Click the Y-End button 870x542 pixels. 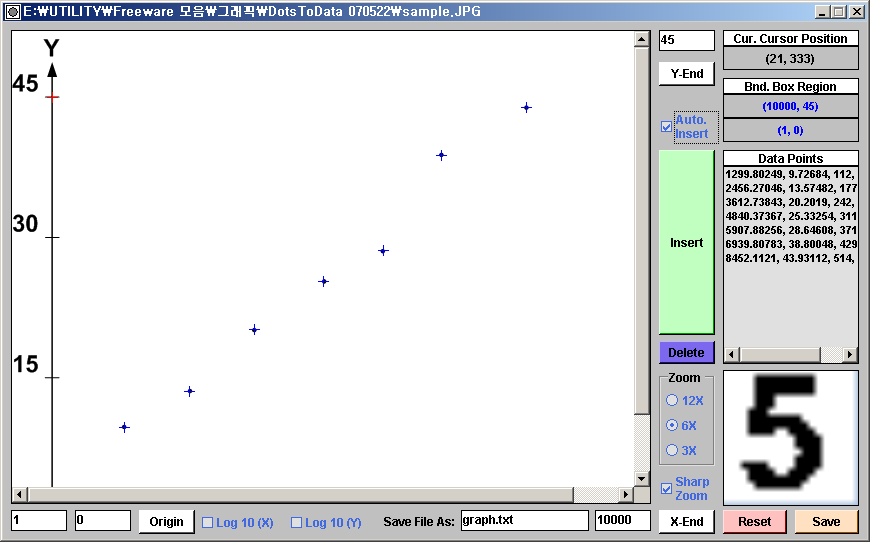(x=686, y=74)
